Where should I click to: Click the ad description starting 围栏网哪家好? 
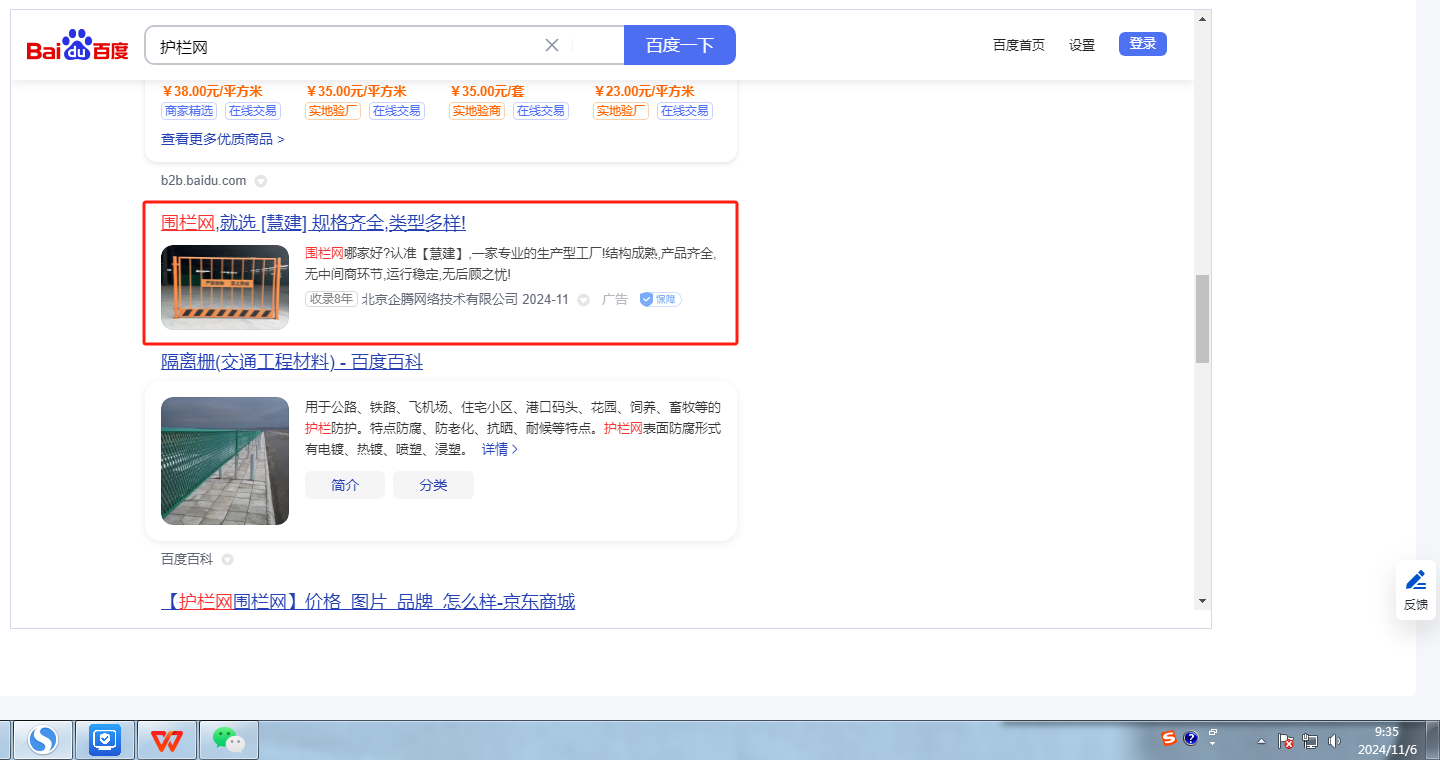pyautogui.click(x=510, y=263)
